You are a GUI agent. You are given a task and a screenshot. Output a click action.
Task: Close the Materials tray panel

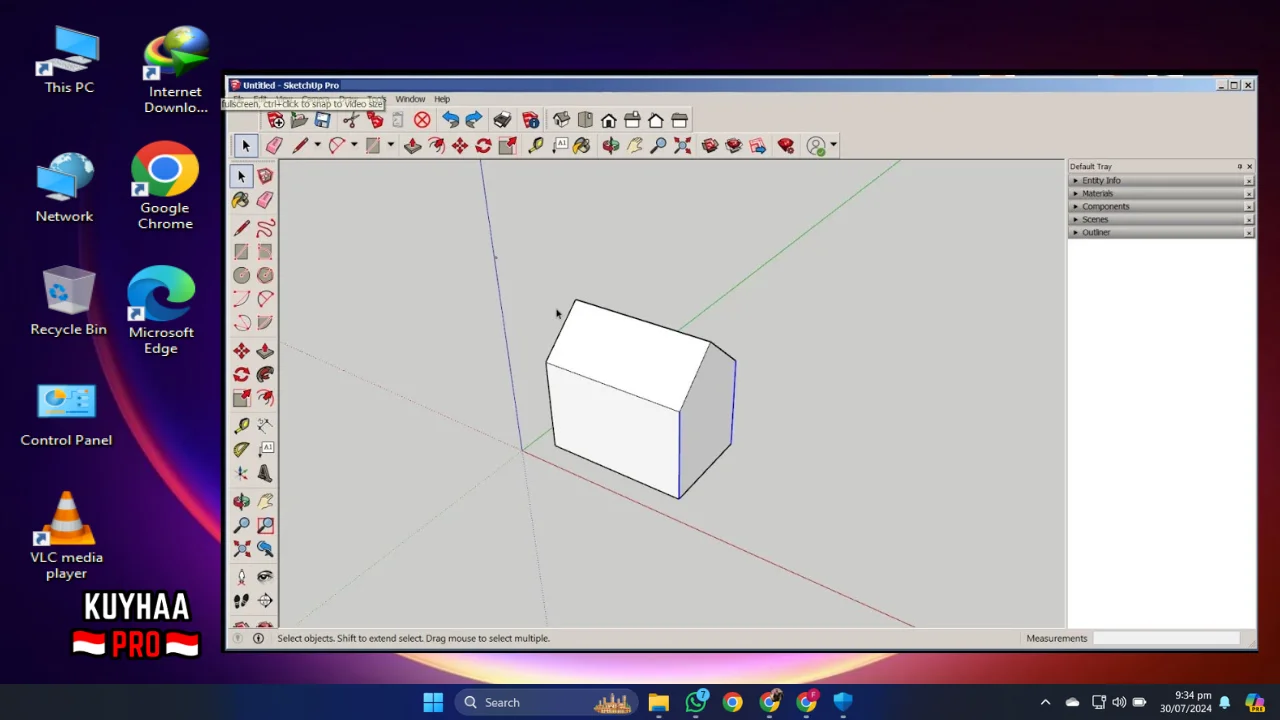coord(1249,194)
